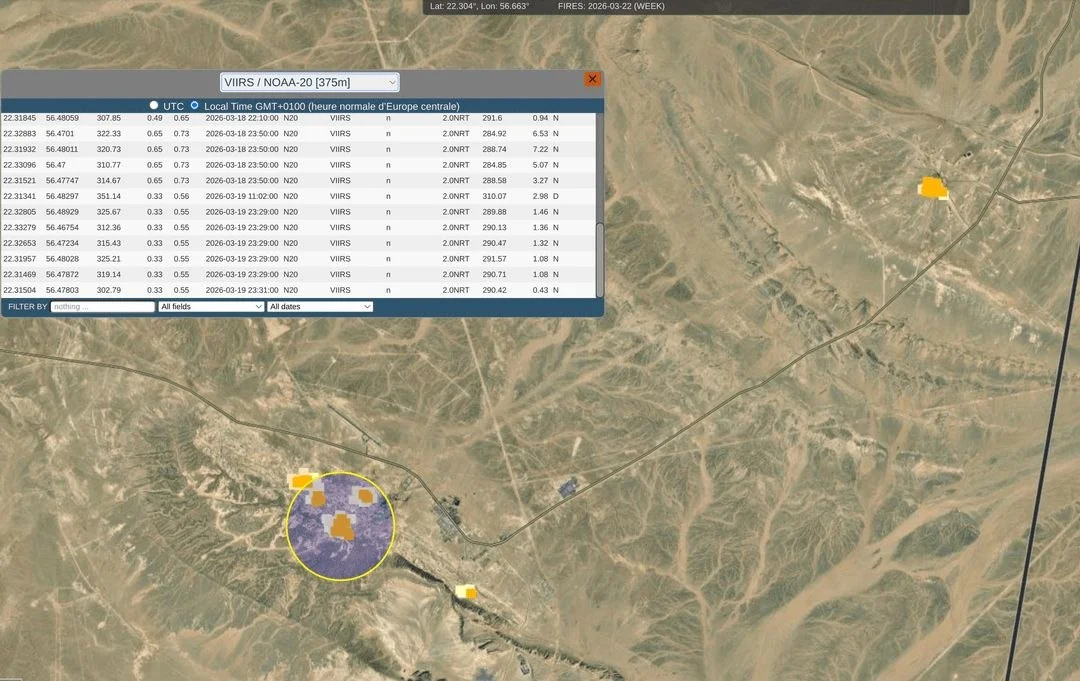The image size is (1080, 681).
Task: Close the VIIRS data table panel
Action: coord(592,79)
